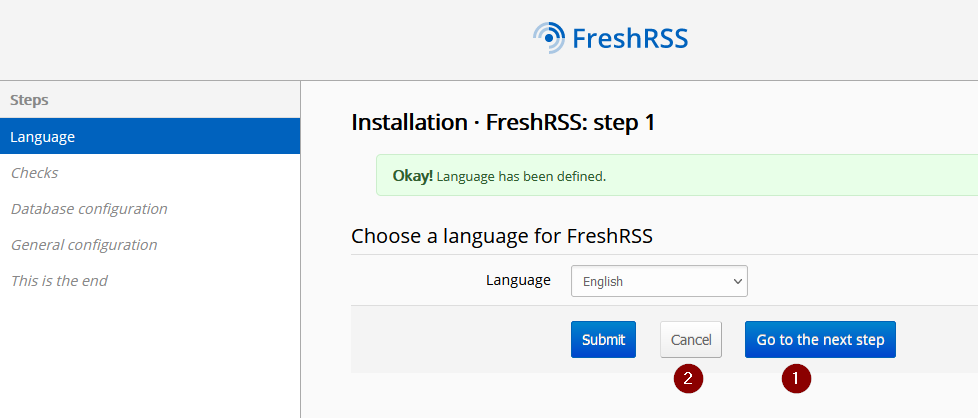Click the FreshRSS title text in header

tap(630, 39)
